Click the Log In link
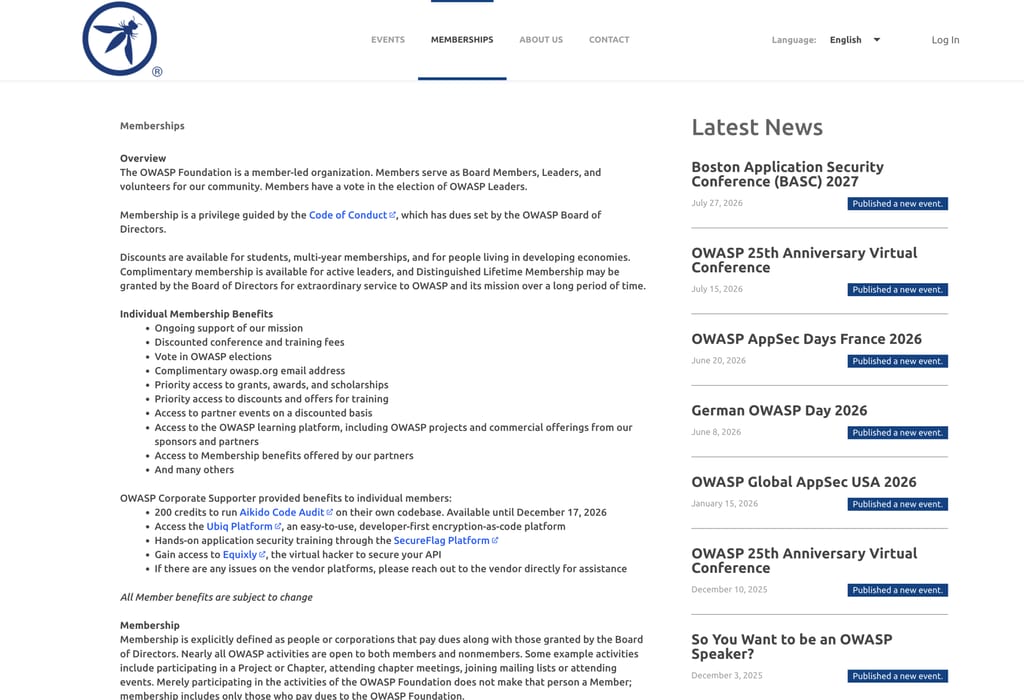Screen dimensions: 1024x700 click(945, 40)
